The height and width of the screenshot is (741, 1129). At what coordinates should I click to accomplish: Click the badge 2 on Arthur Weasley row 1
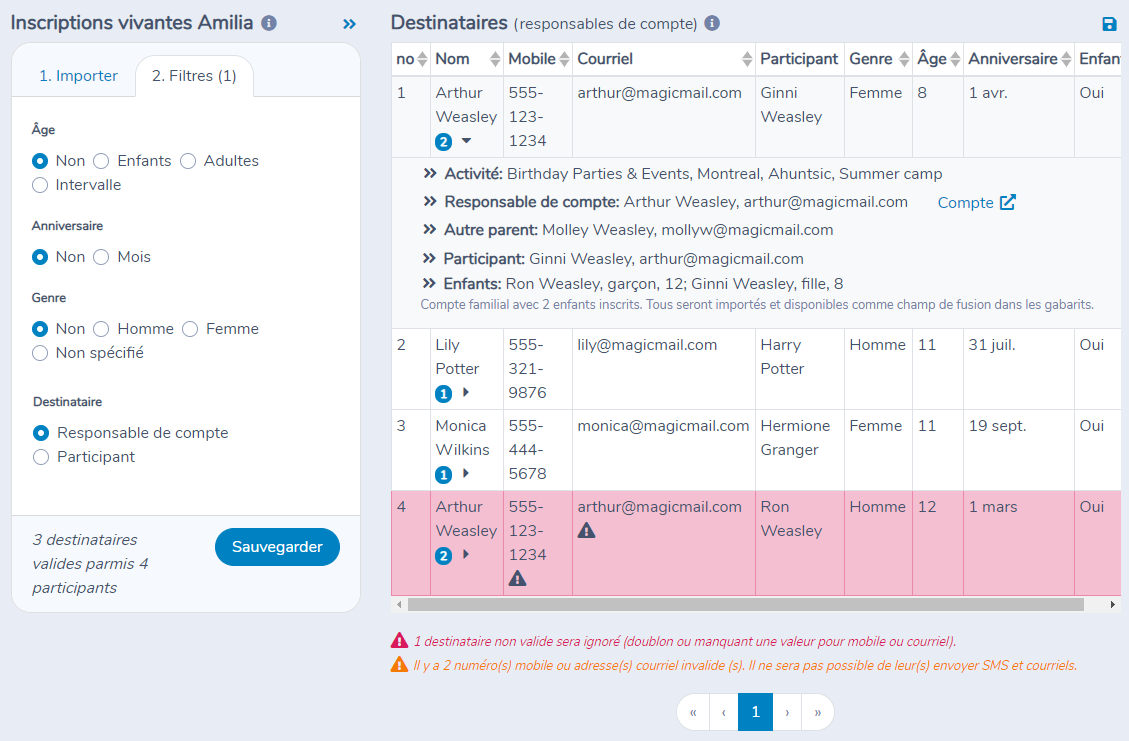coord(444,142)
